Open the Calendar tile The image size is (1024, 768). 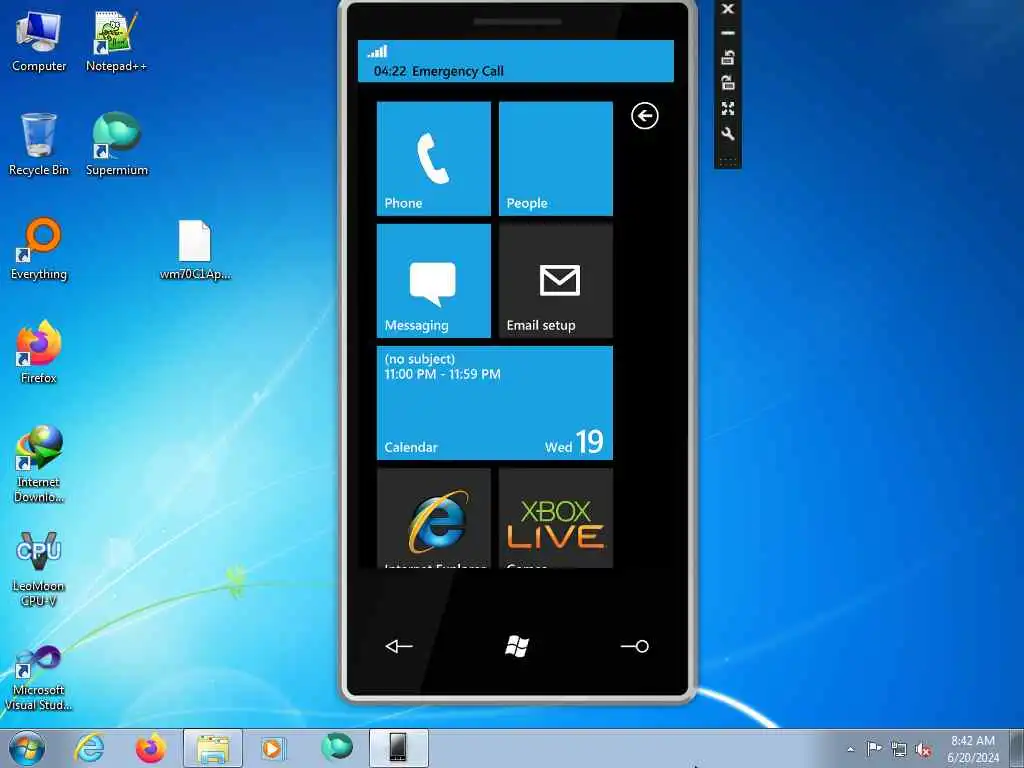tap(495, 403)
